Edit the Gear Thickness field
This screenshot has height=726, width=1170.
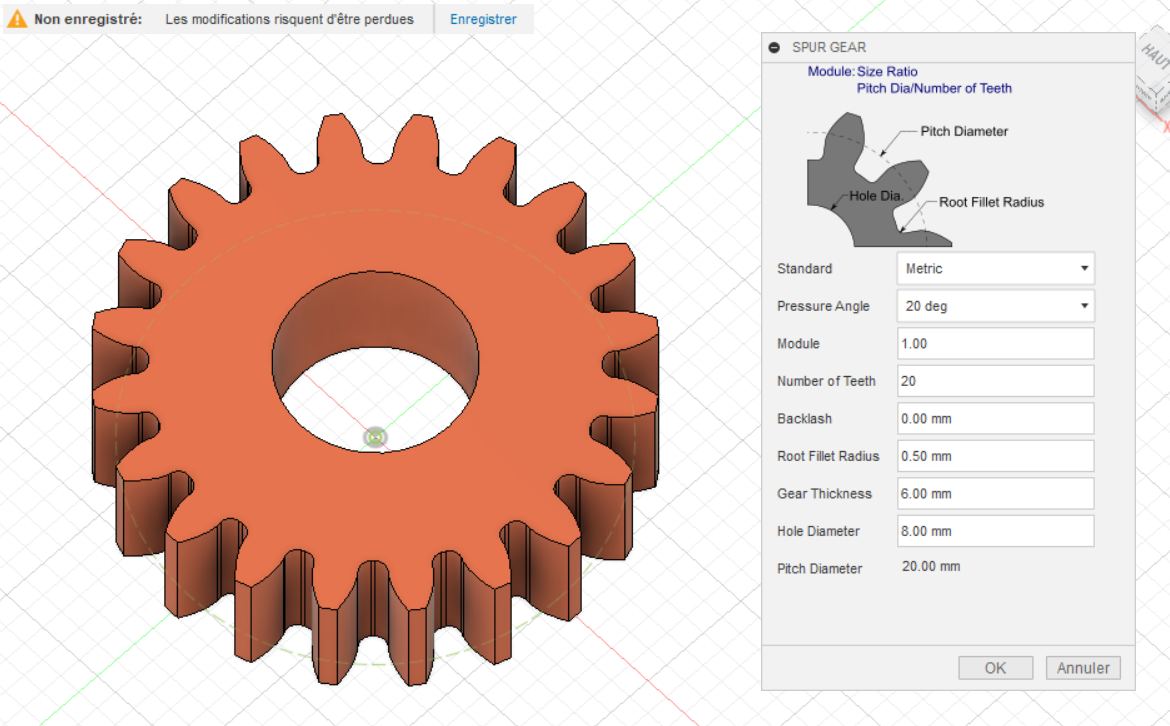(995, 493)
